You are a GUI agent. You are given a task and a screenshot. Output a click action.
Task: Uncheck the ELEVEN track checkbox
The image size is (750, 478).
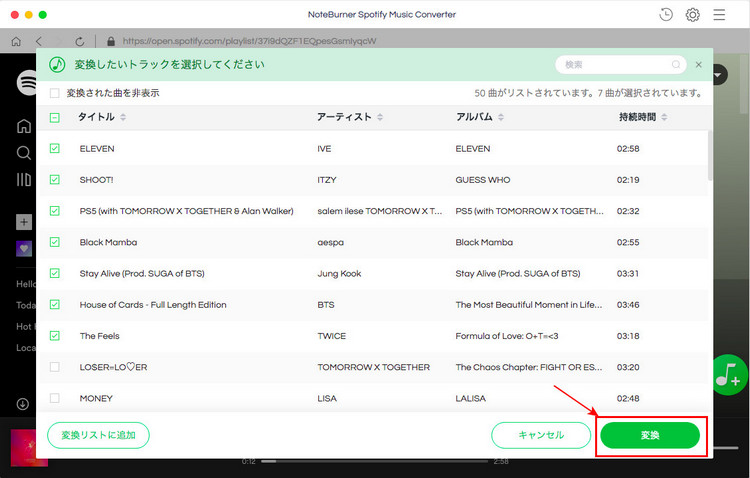pyautogui.click(x=55, y=148)
